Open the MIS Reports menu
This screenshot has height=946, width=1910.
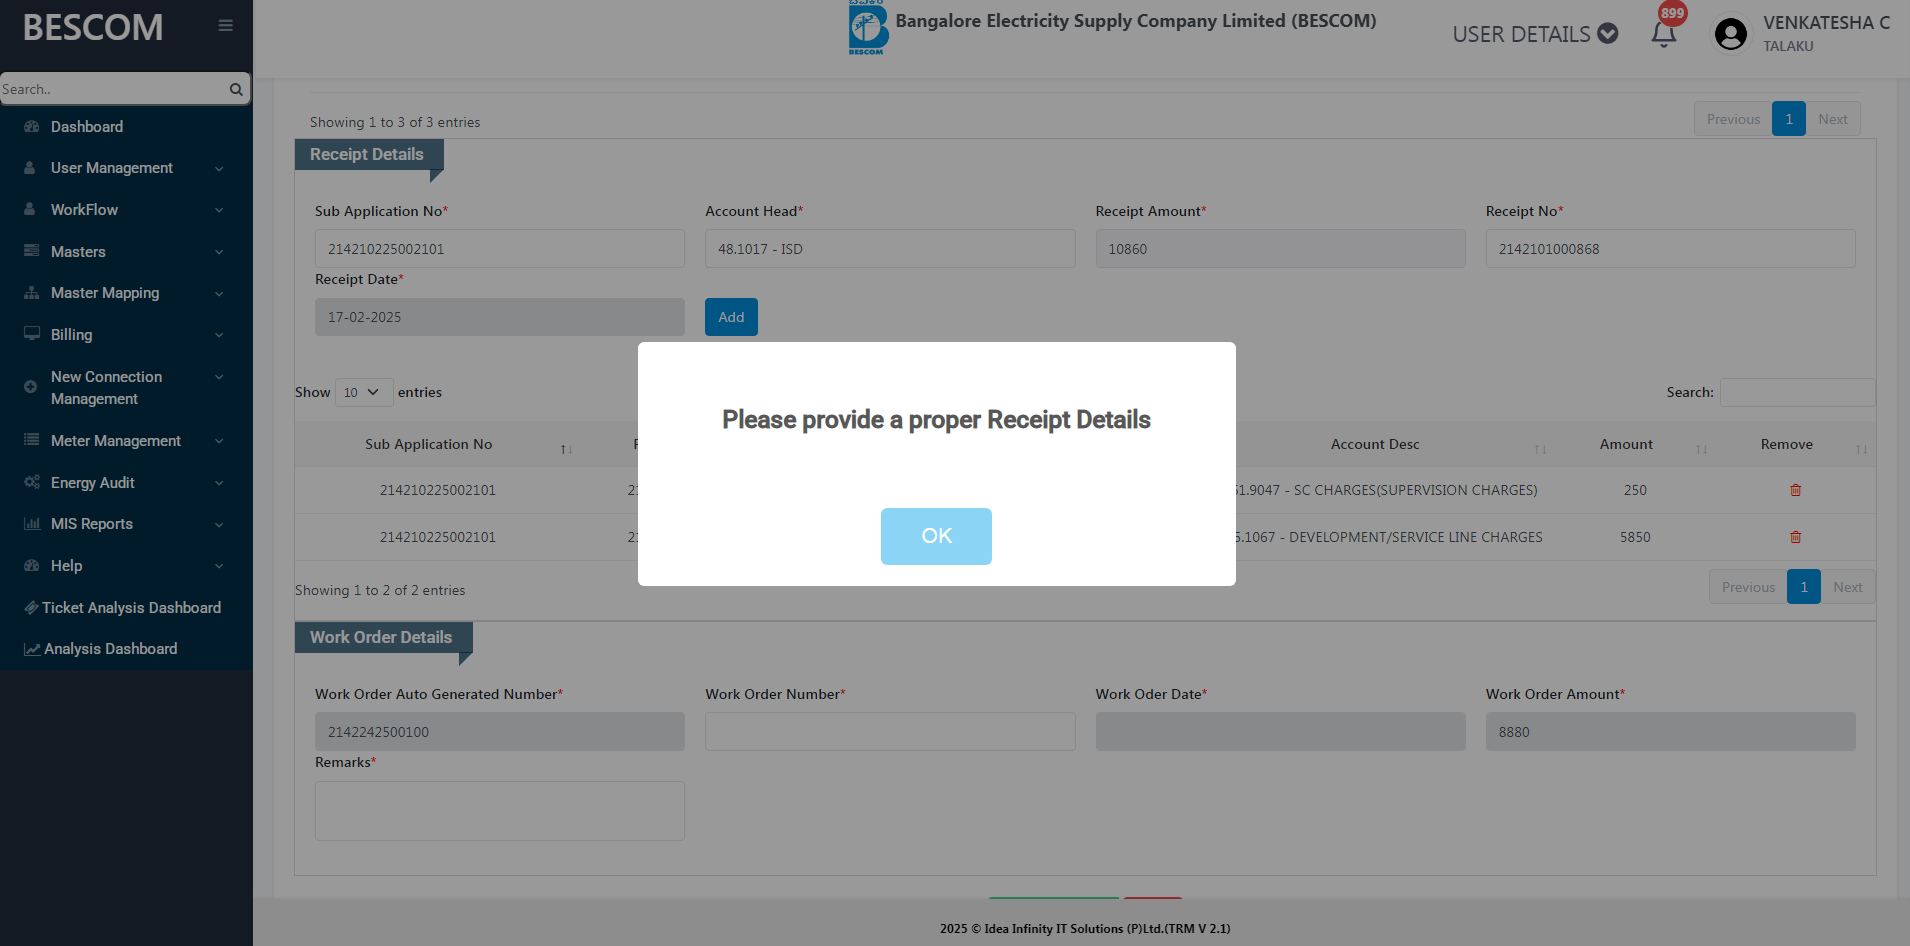tap(92, 524)
